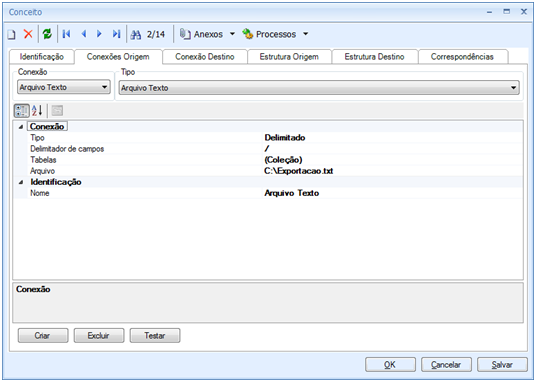Click the Processos gears icon
The image size is (536, 382).
247,34
